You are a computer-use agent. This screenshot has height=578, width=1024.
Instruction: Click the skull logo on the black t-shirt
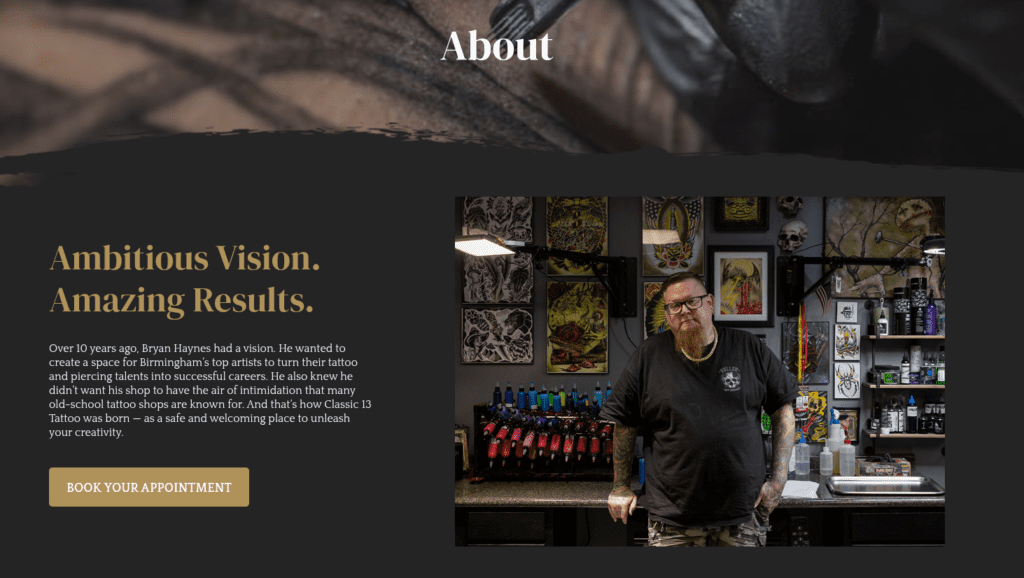730,378
